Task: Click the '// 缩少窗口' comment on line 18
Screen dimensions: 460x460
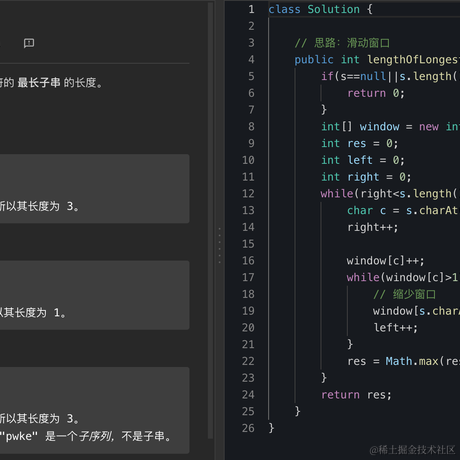Action: [x=404, y=294]
